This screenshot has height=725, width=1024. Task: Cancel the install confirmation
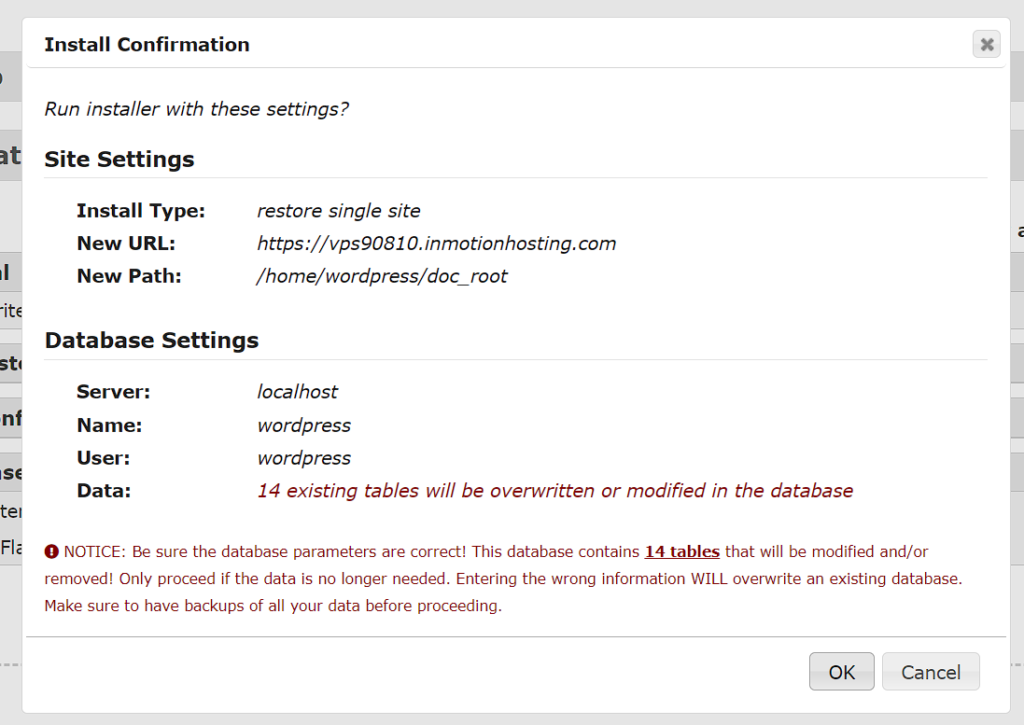930,672
